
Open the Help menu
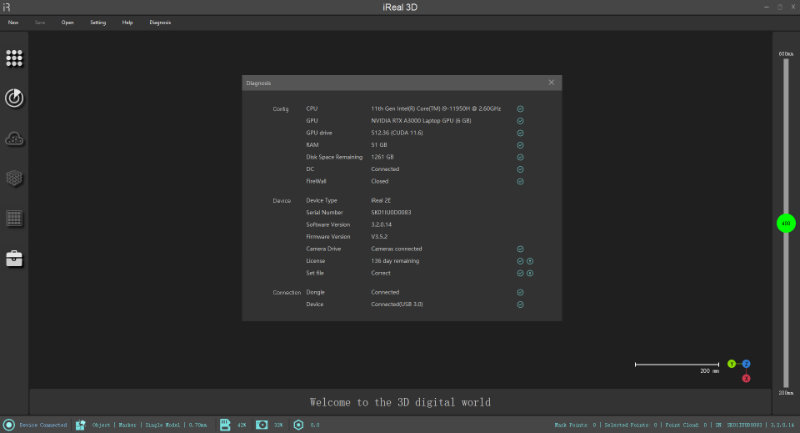tap(128, 22)
